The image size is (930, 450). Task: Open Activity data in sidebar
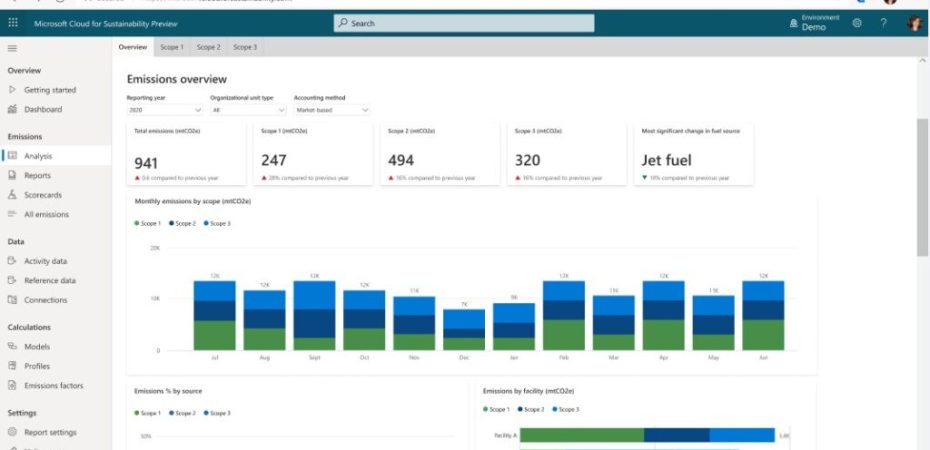tap(45, 261)
